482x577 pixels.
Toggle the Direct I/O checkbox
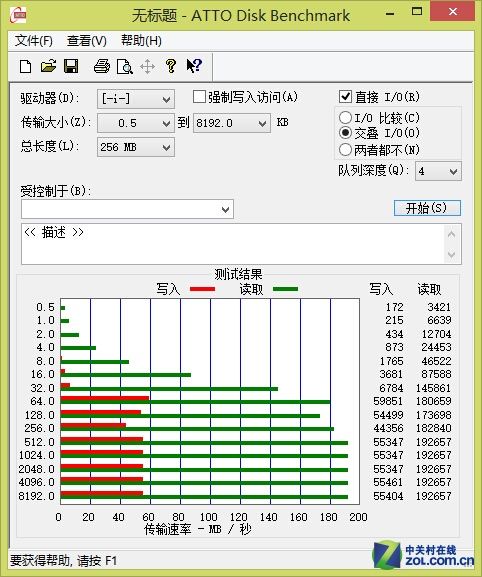coord(345,97)
